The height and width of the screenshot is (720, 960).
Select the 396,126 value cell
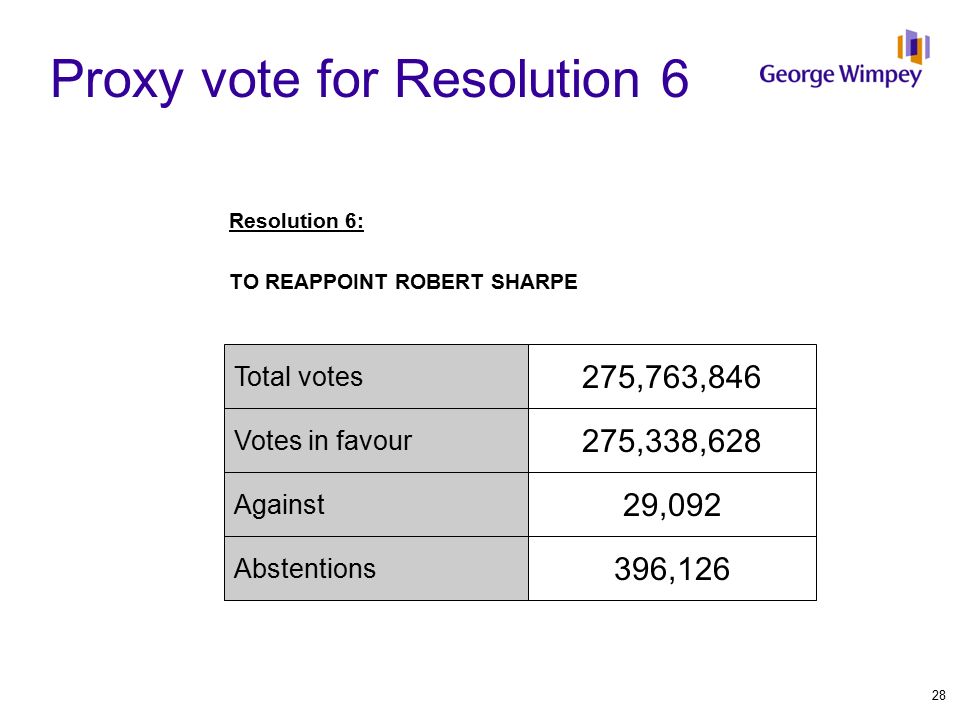point(672,569)
